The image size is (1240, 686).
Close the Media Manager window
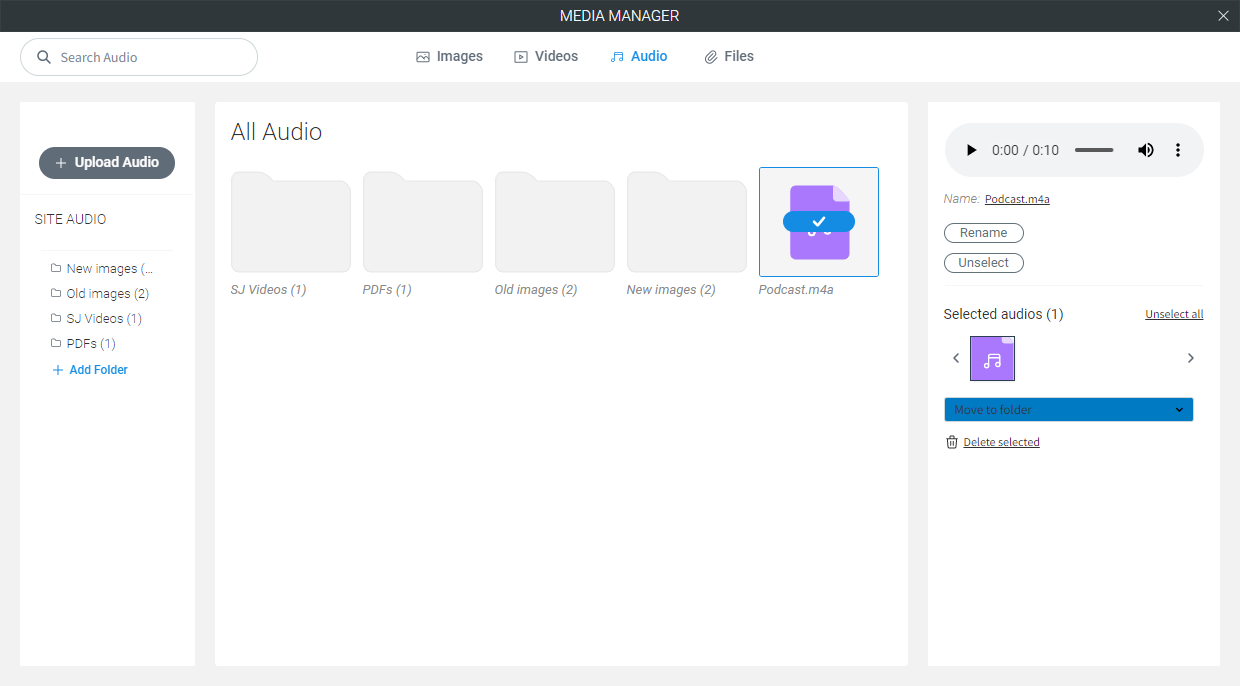(1223, 16)
